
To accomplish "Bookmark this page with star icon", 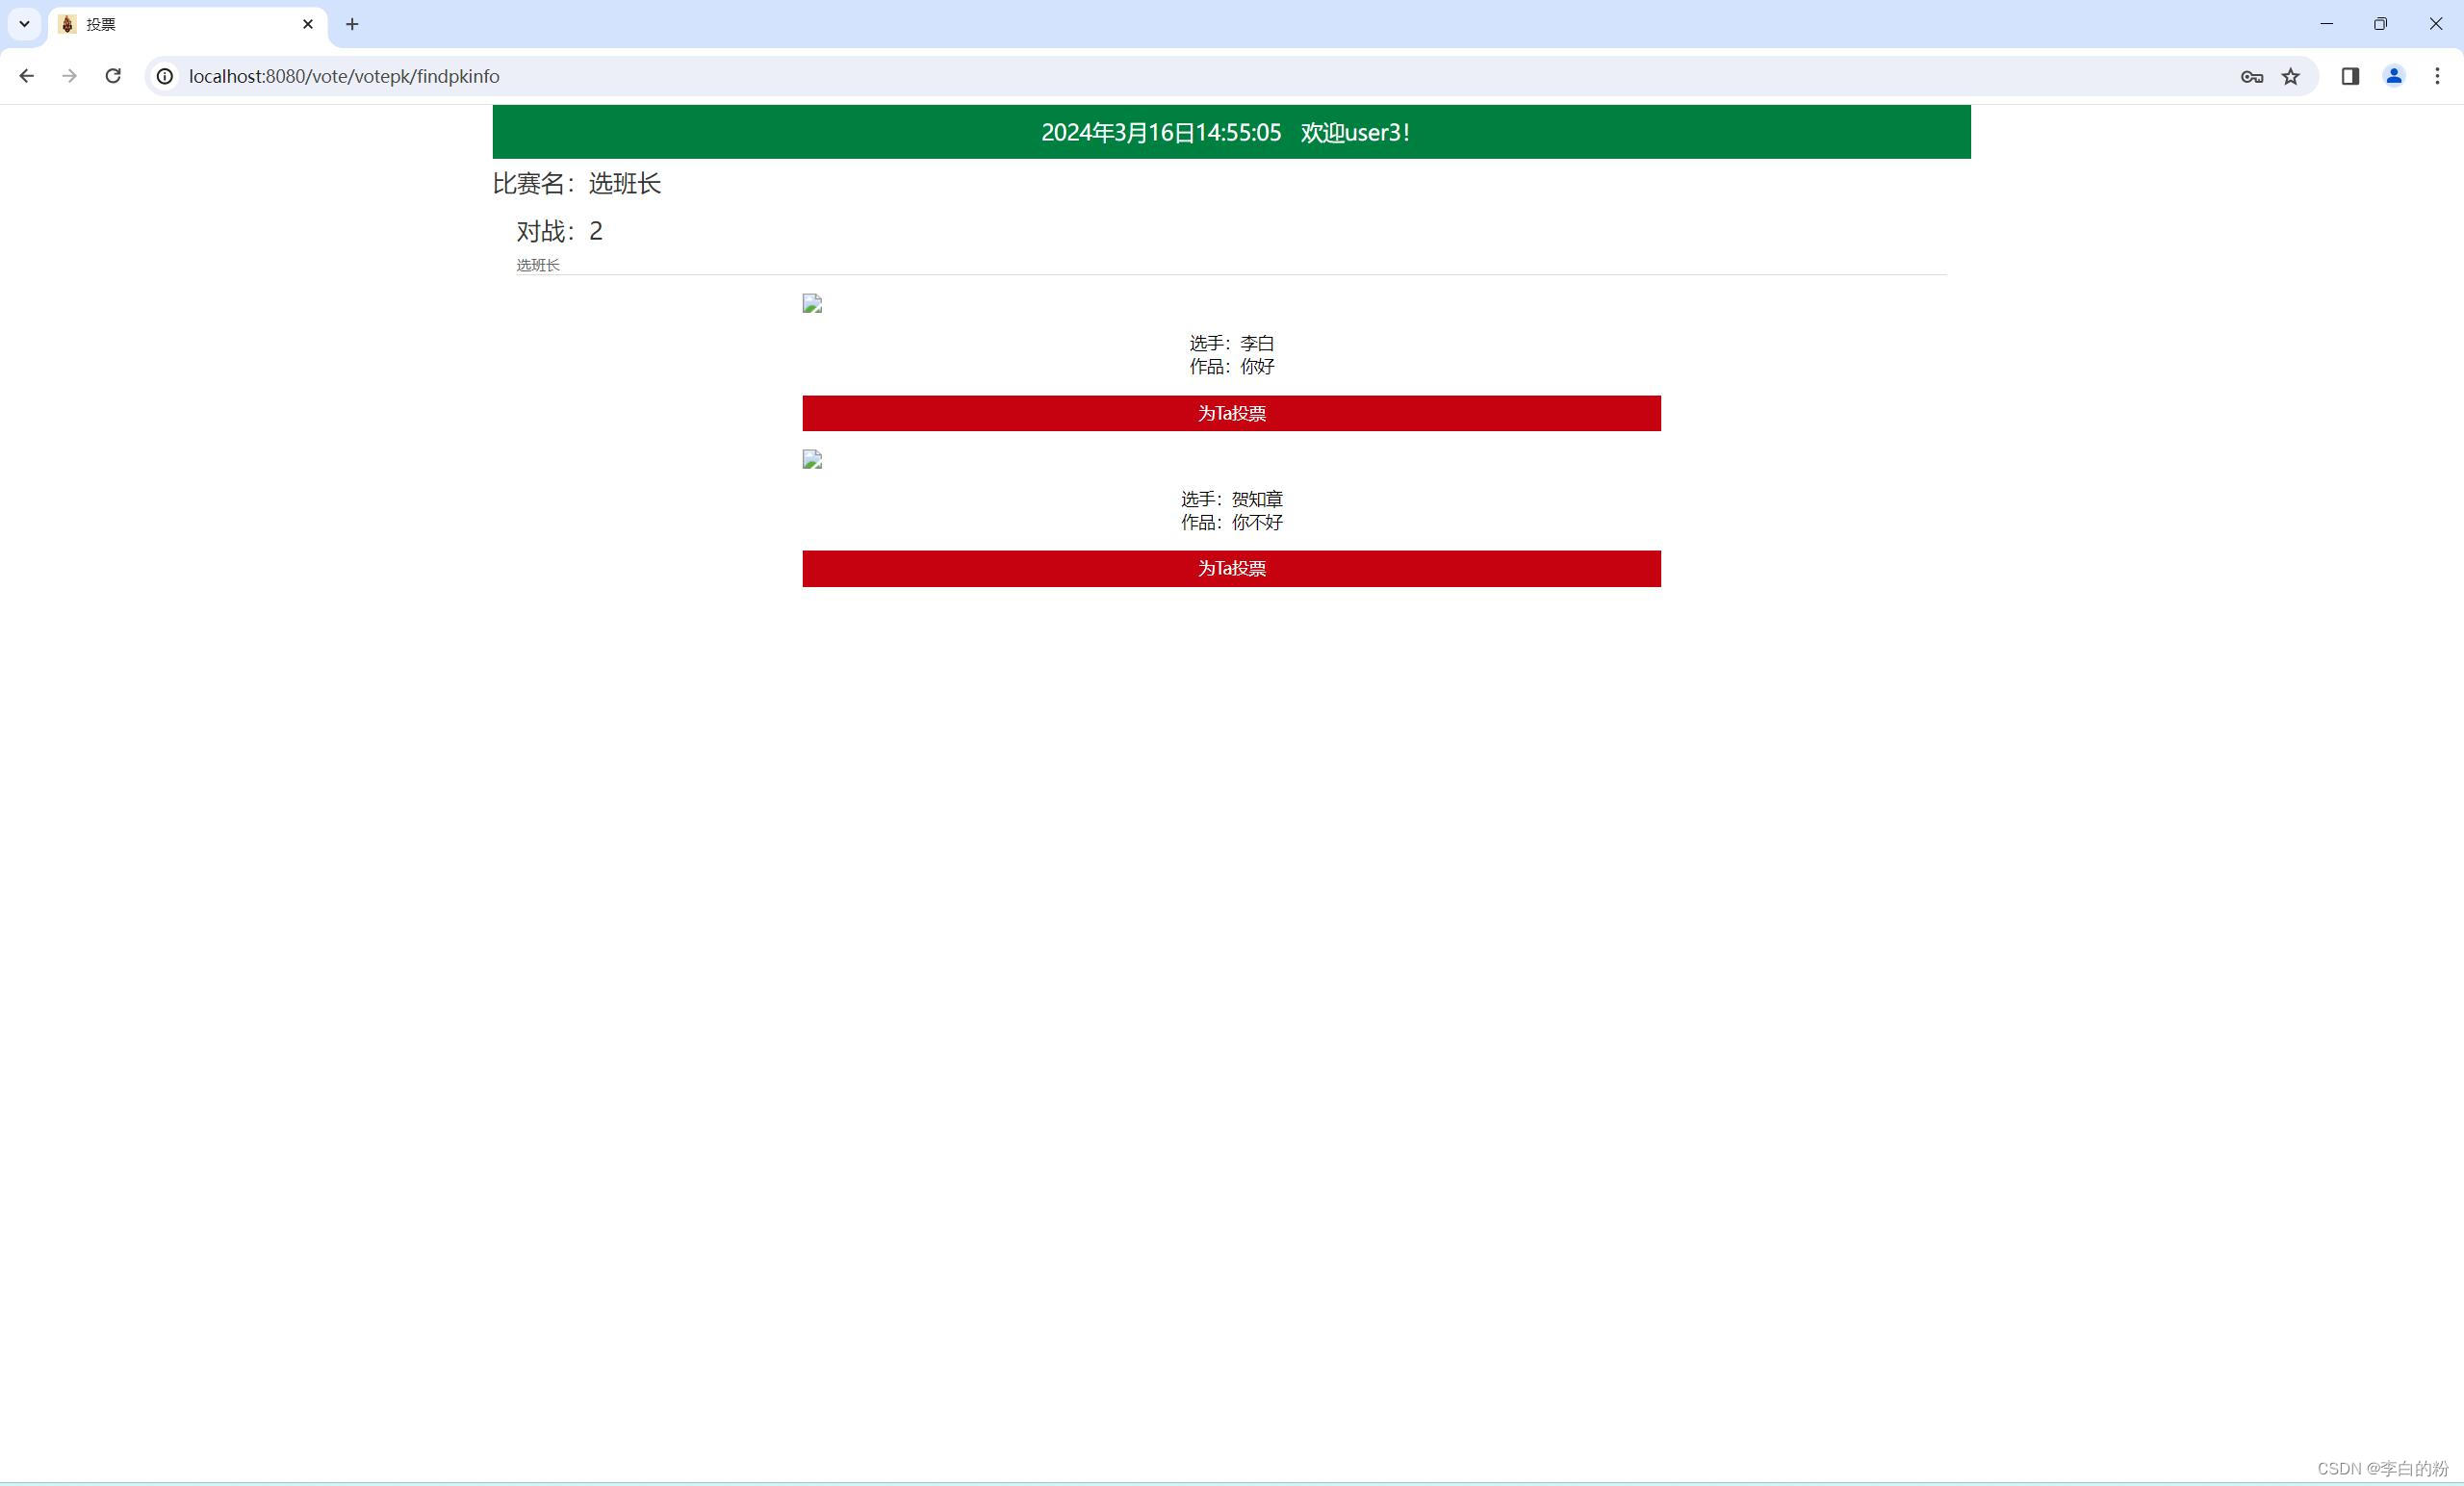I will 2290,76.
